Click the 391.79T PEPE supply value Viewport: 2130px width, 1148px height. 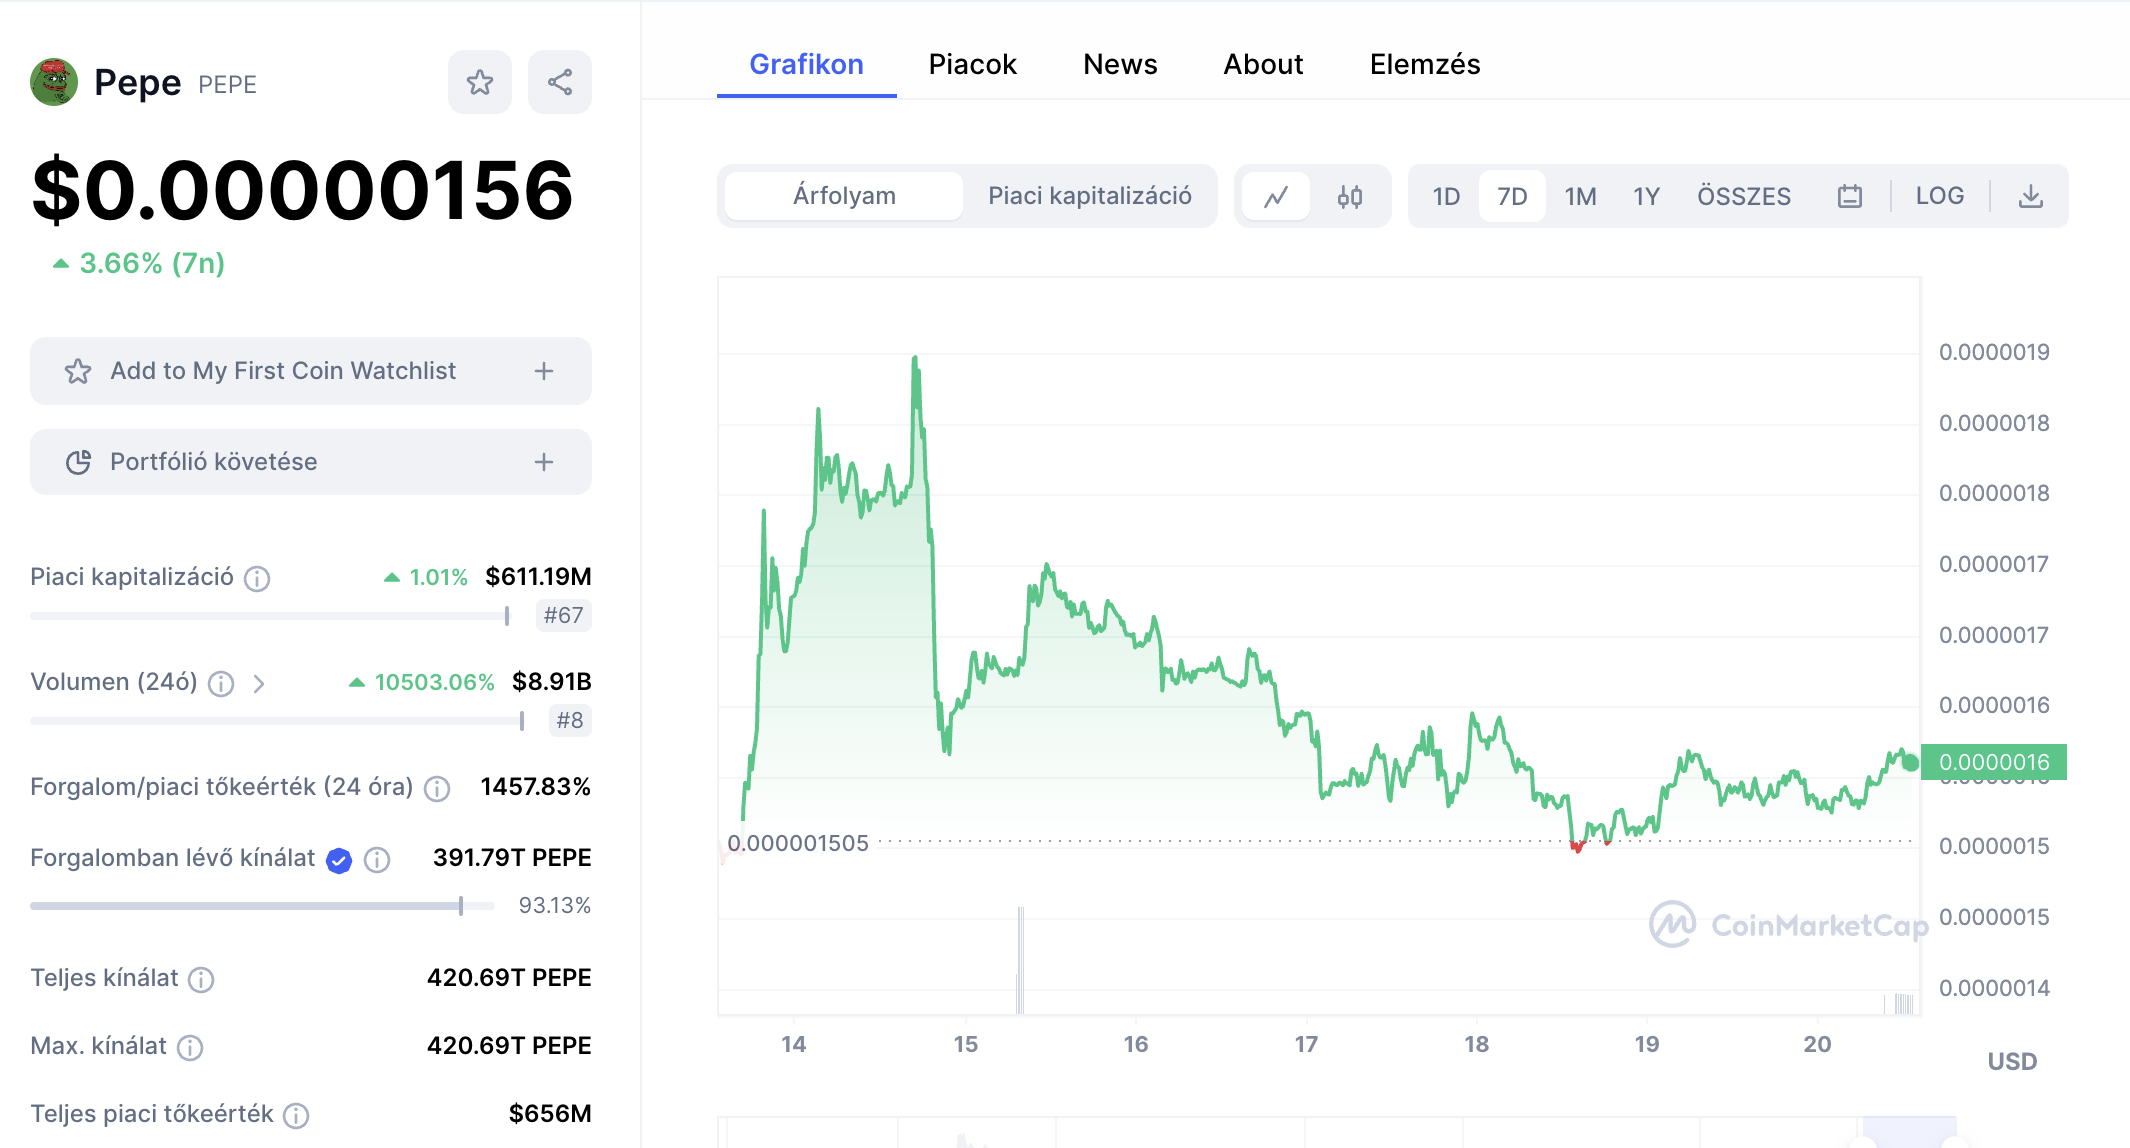coord(512,858)
